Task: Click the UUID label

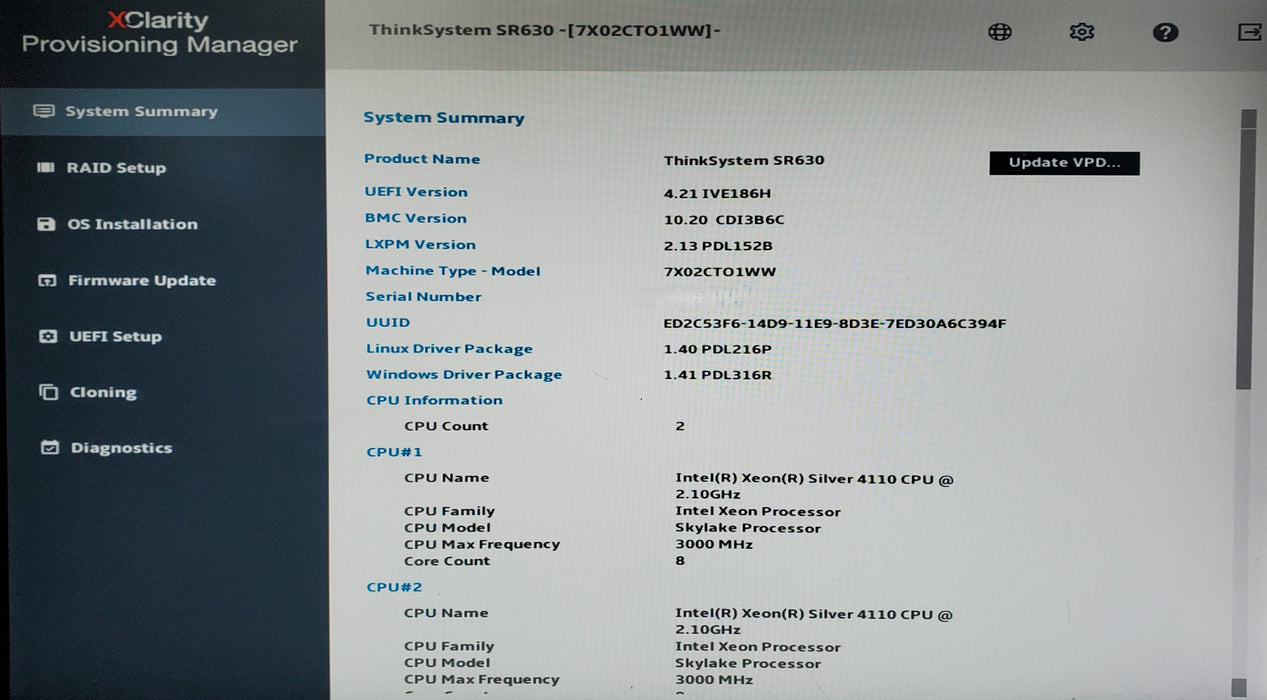Action: [x=388, y=323]
